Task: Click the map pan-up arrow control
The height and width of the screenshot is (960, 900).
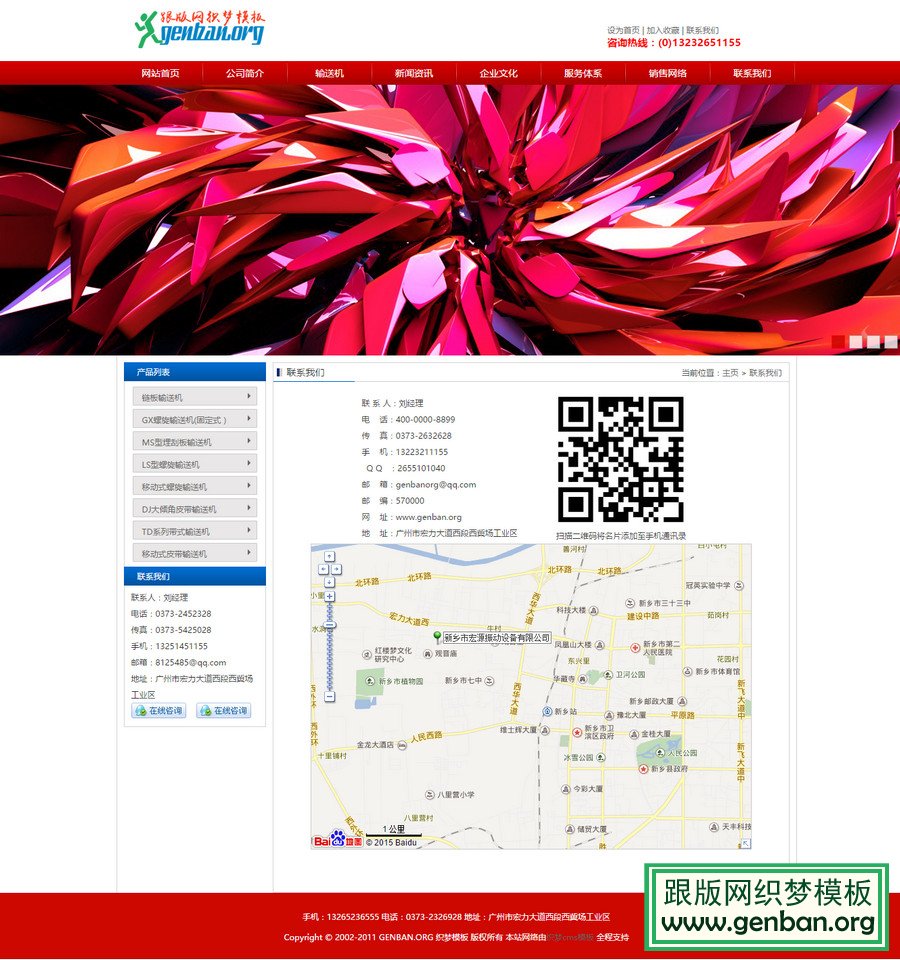Action: click(330, 556)
